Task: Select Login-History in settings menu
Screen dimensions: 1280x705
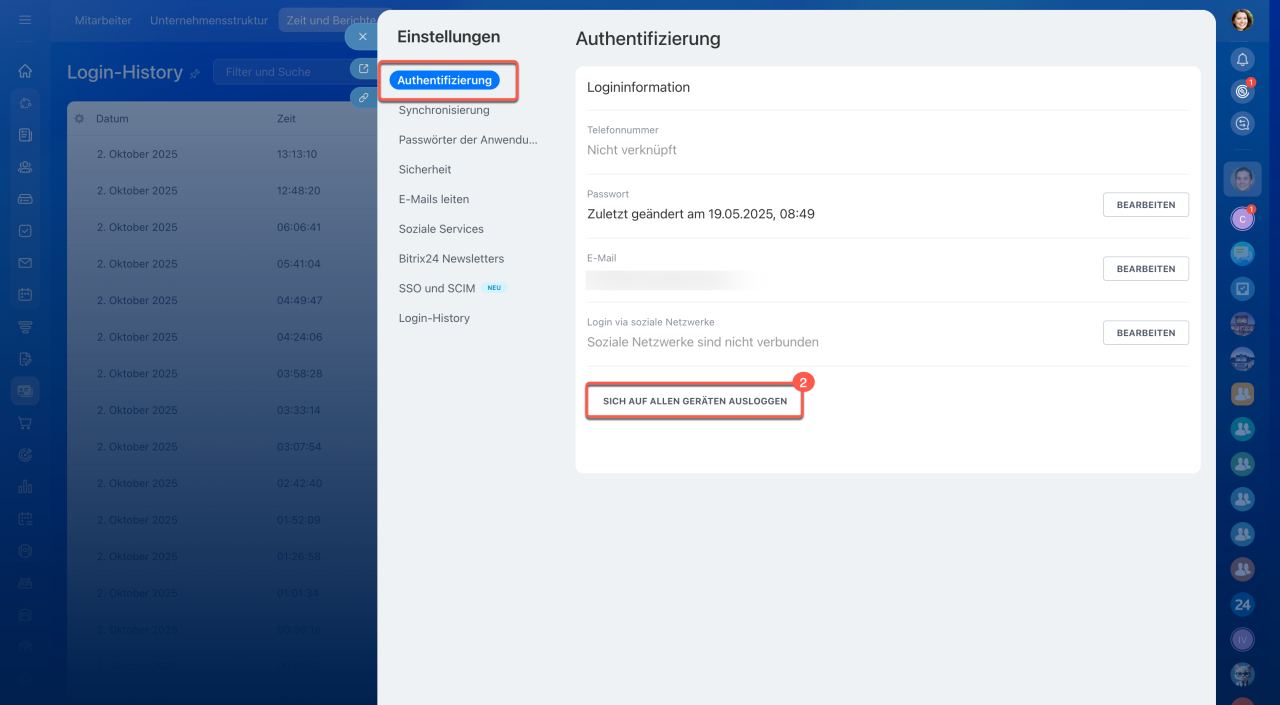Action: click(434, 318)
